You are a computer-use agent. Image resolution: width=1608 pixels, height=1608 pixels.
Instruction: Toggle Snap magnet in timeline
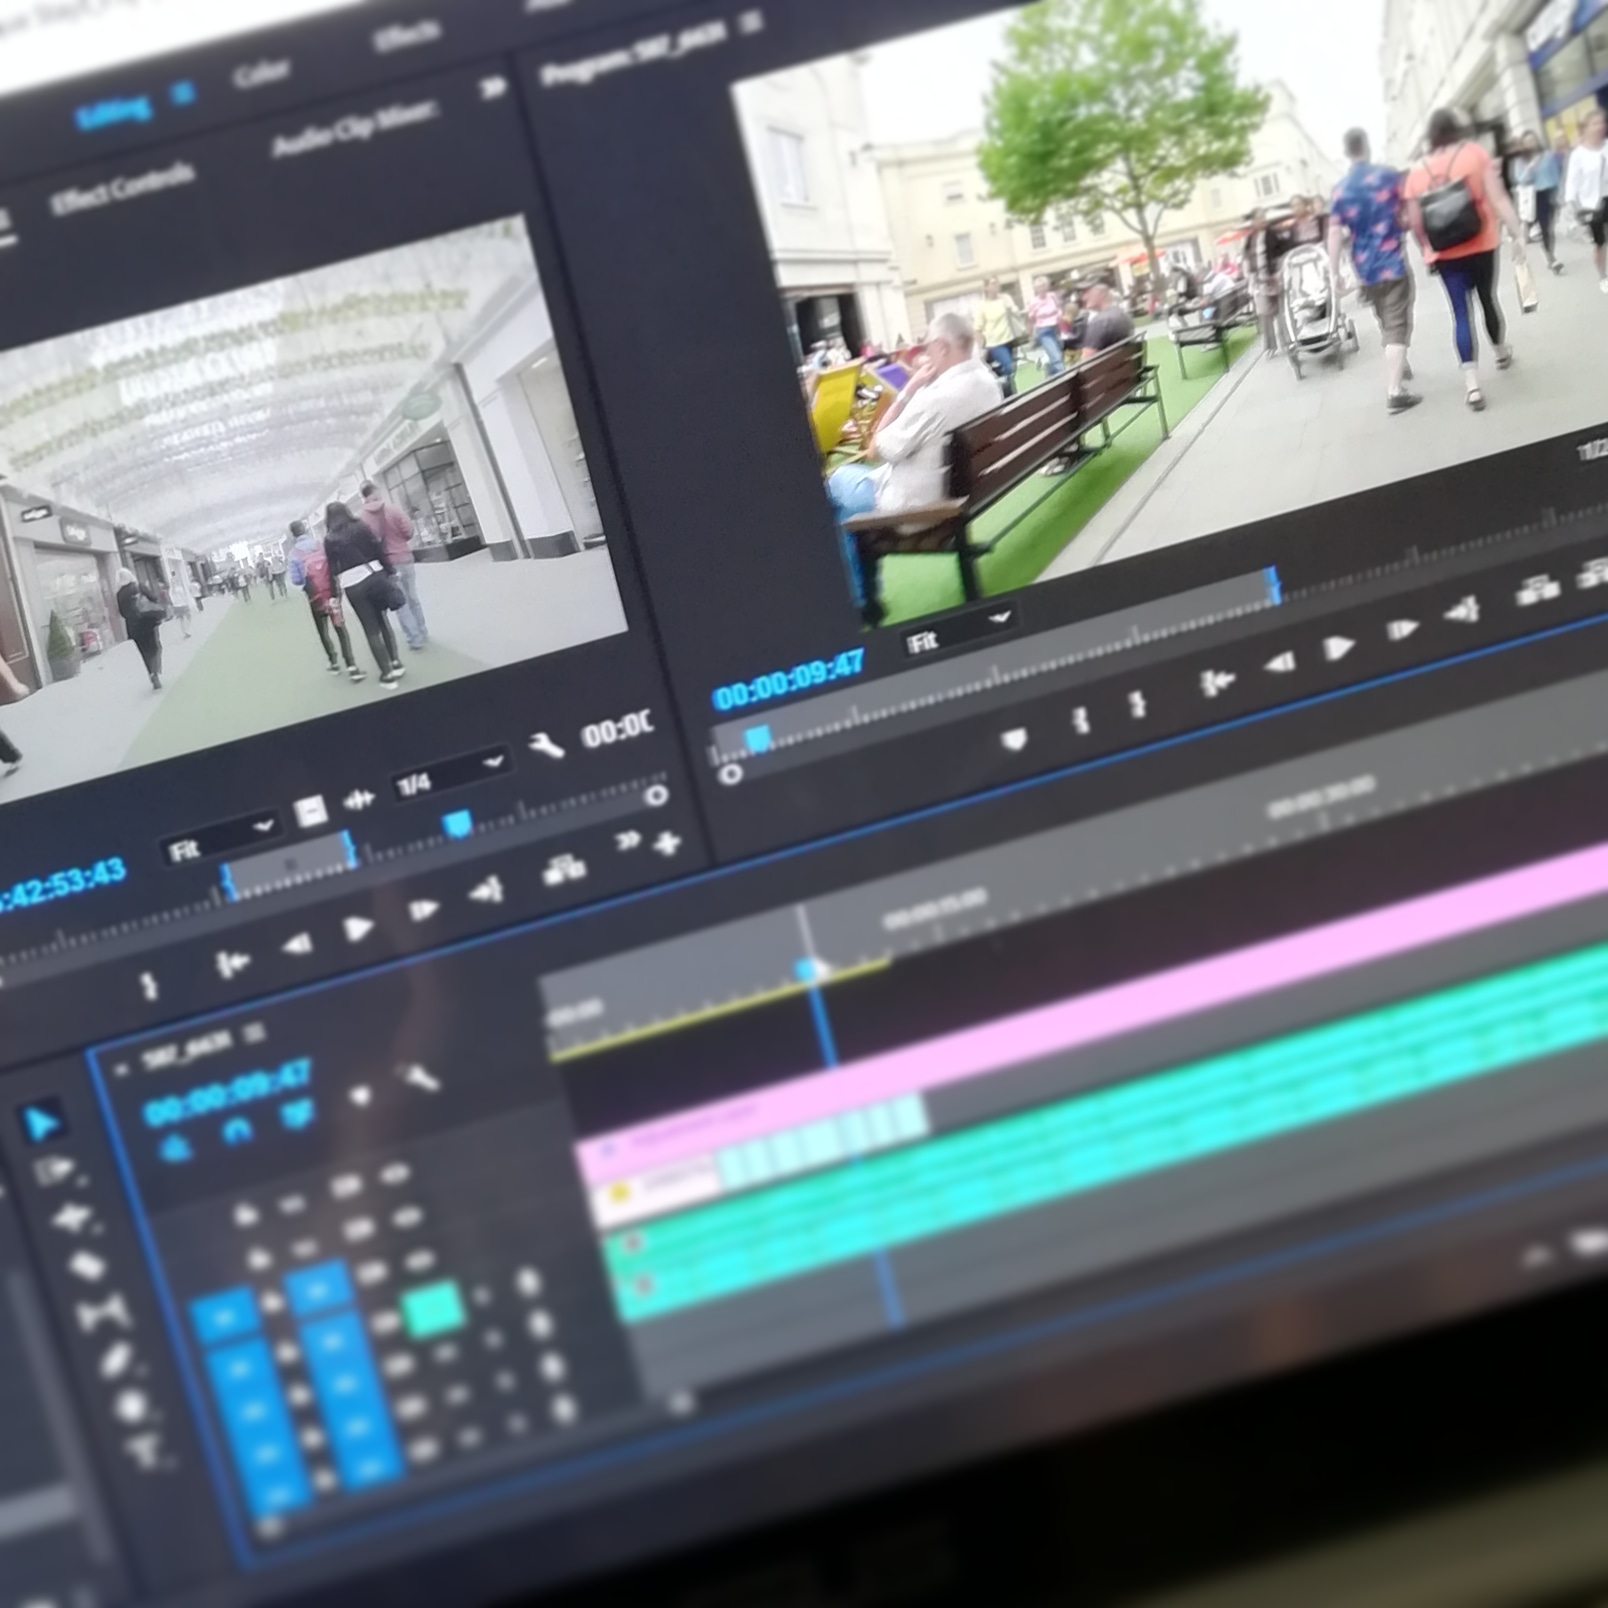coord(236,1130)
